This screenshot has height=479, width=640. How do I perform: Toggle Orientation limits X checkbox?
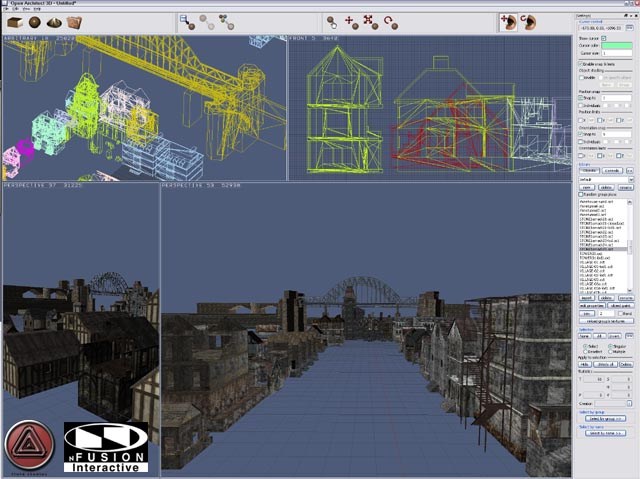click(x=581, y=156)
